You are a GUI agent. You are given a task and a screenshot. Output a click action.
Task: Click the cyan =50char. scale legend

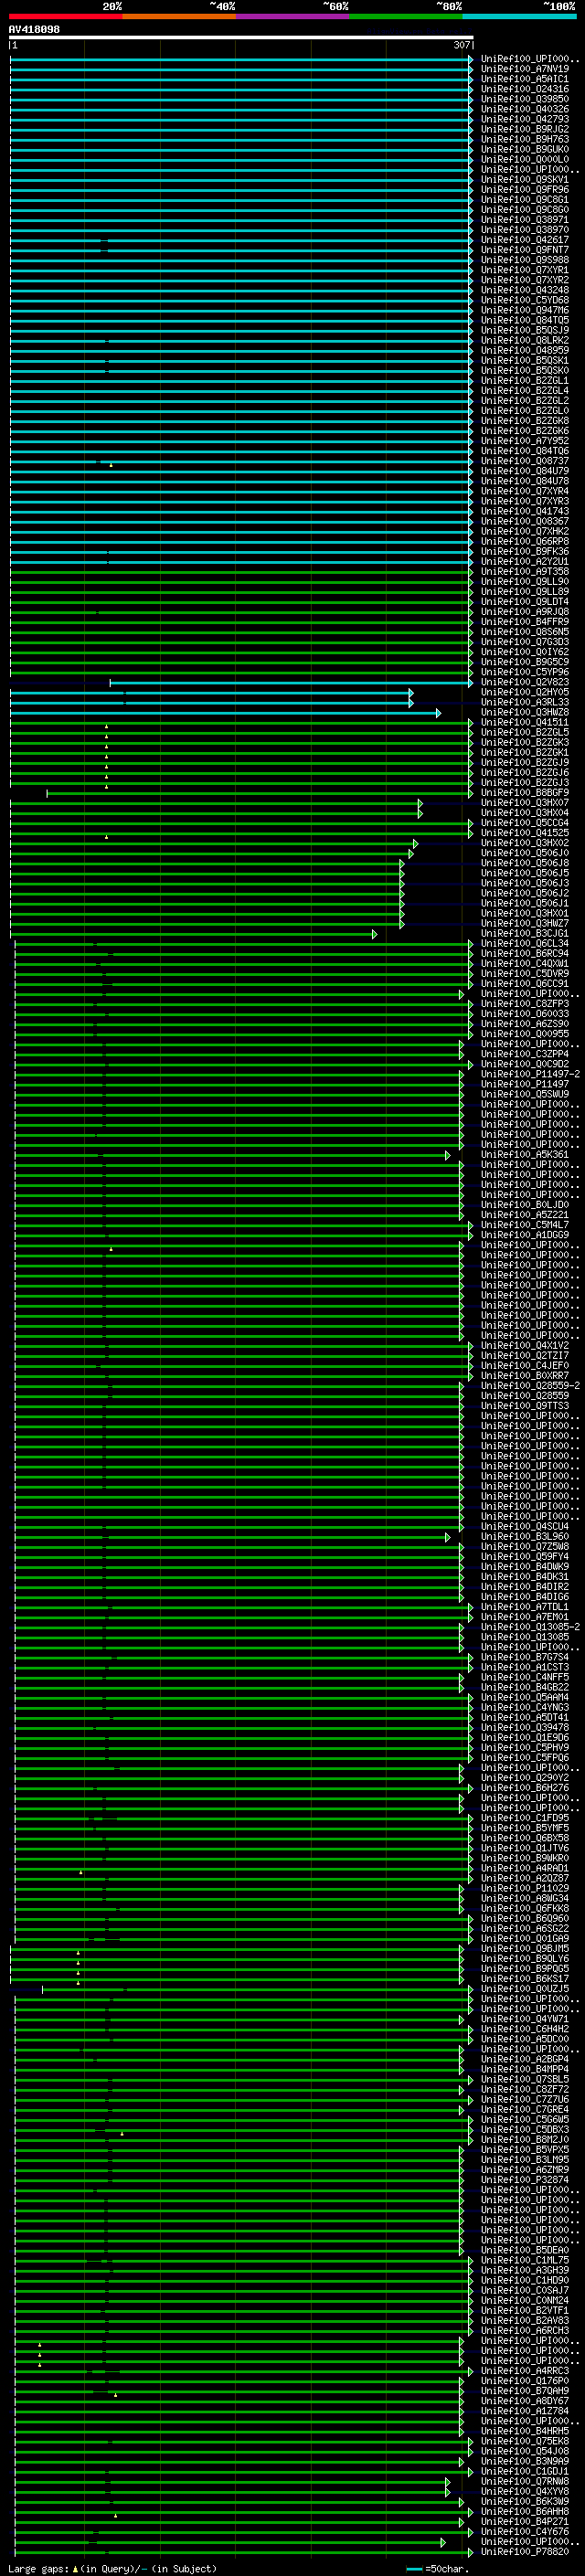click(x=437, y=2569)
